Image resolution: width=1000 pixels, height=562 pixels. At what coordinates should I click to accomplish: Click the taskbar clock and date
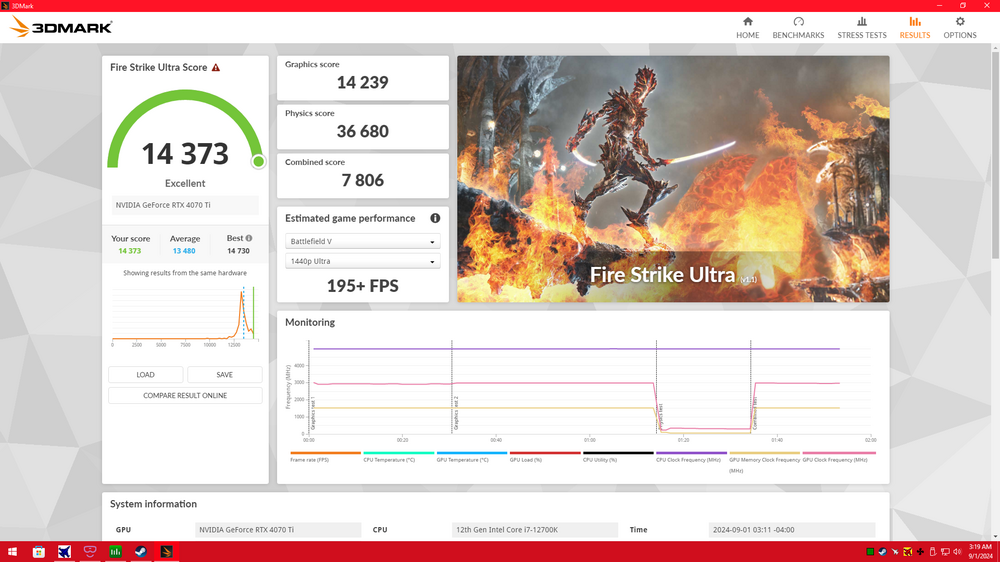[x=980, y=552]
